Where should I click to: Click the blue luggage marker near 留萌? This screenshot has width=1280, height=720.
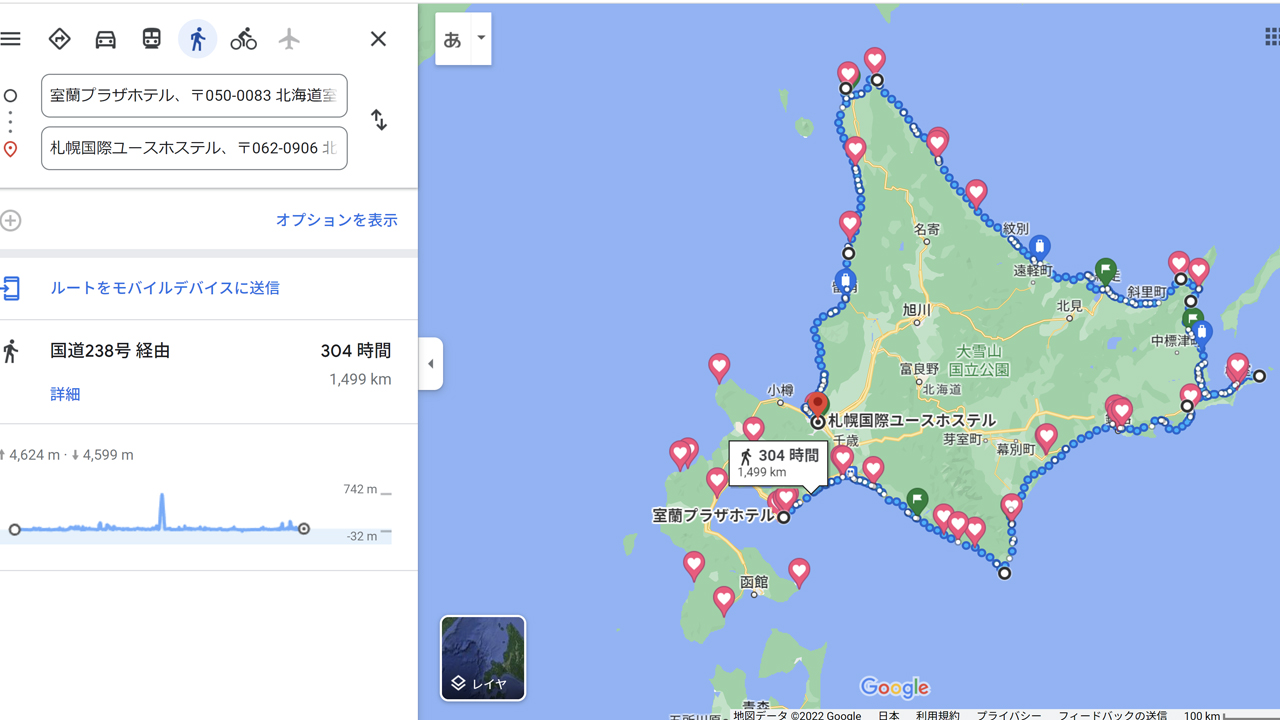[x=845, y=282]
